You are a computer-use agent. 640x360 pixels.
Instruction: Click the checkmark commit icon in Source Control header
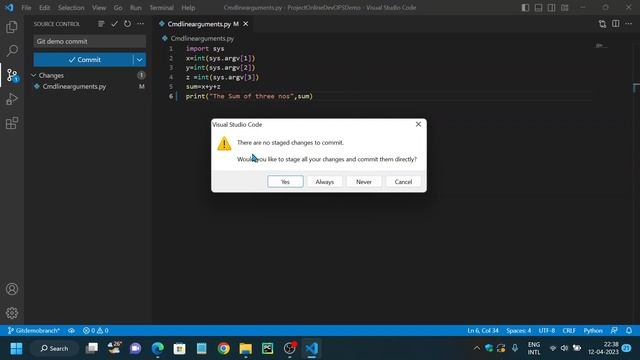[x=114, y=24]
